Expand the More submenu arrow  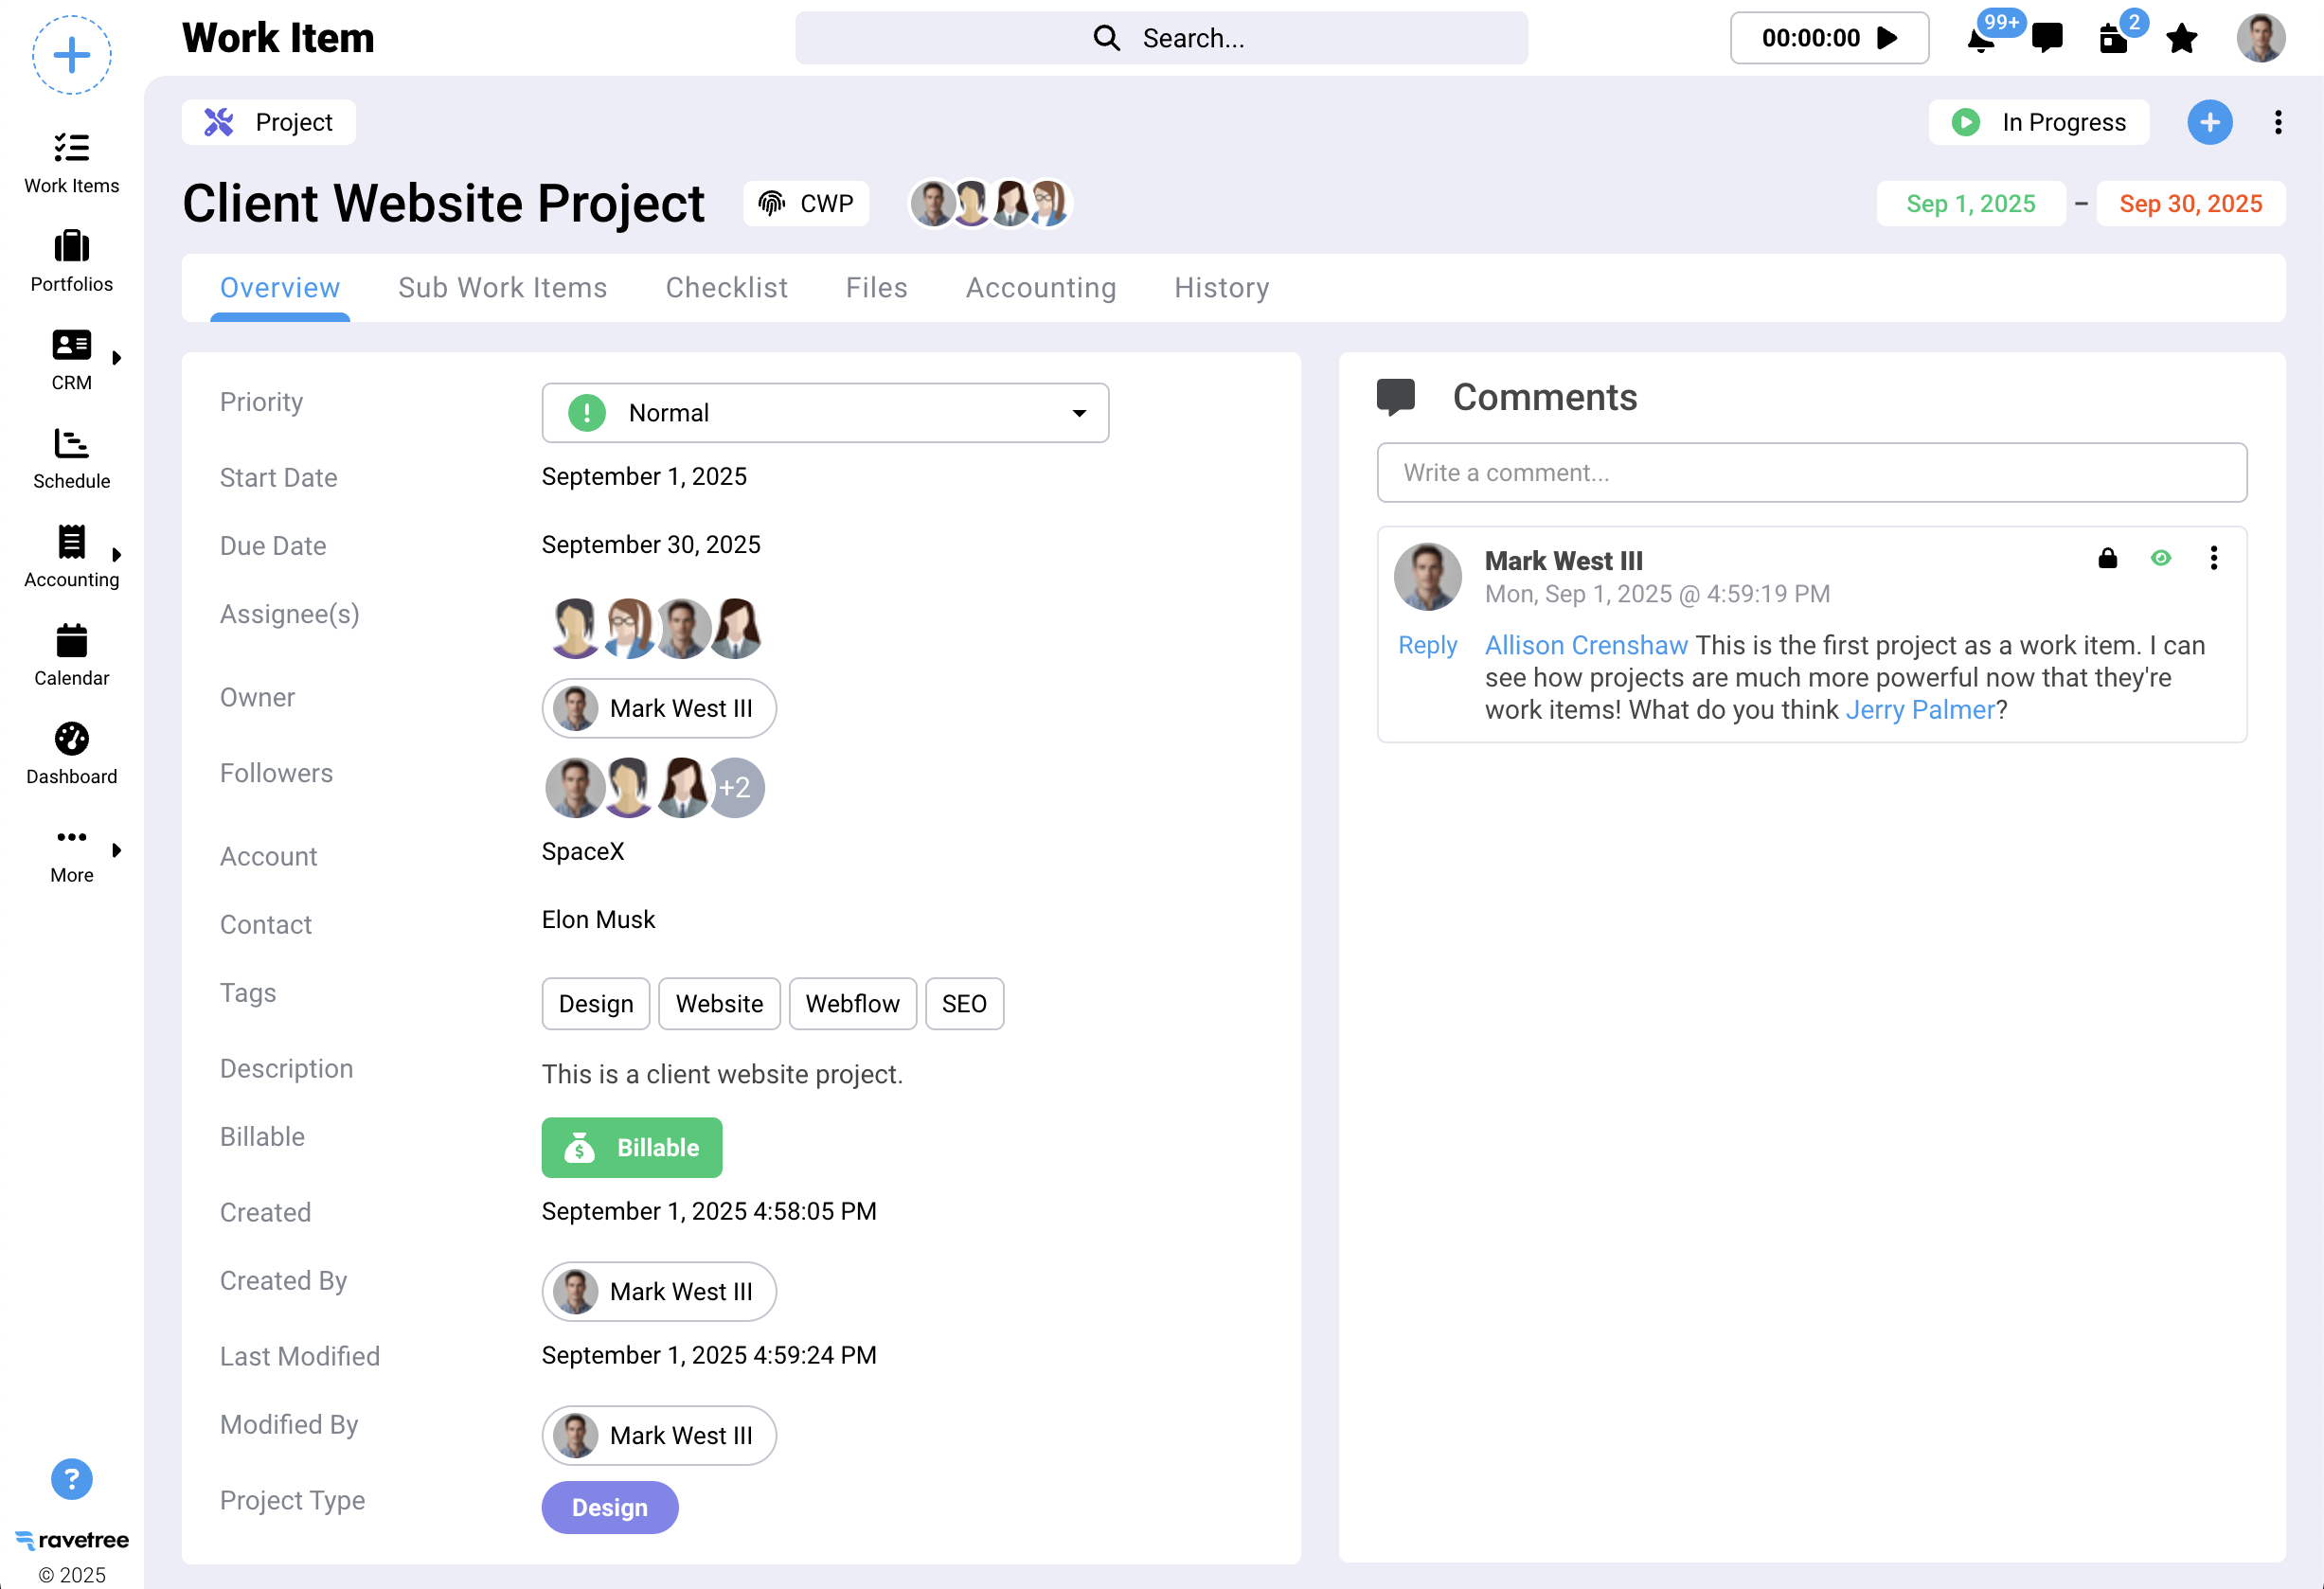point(117,850)
